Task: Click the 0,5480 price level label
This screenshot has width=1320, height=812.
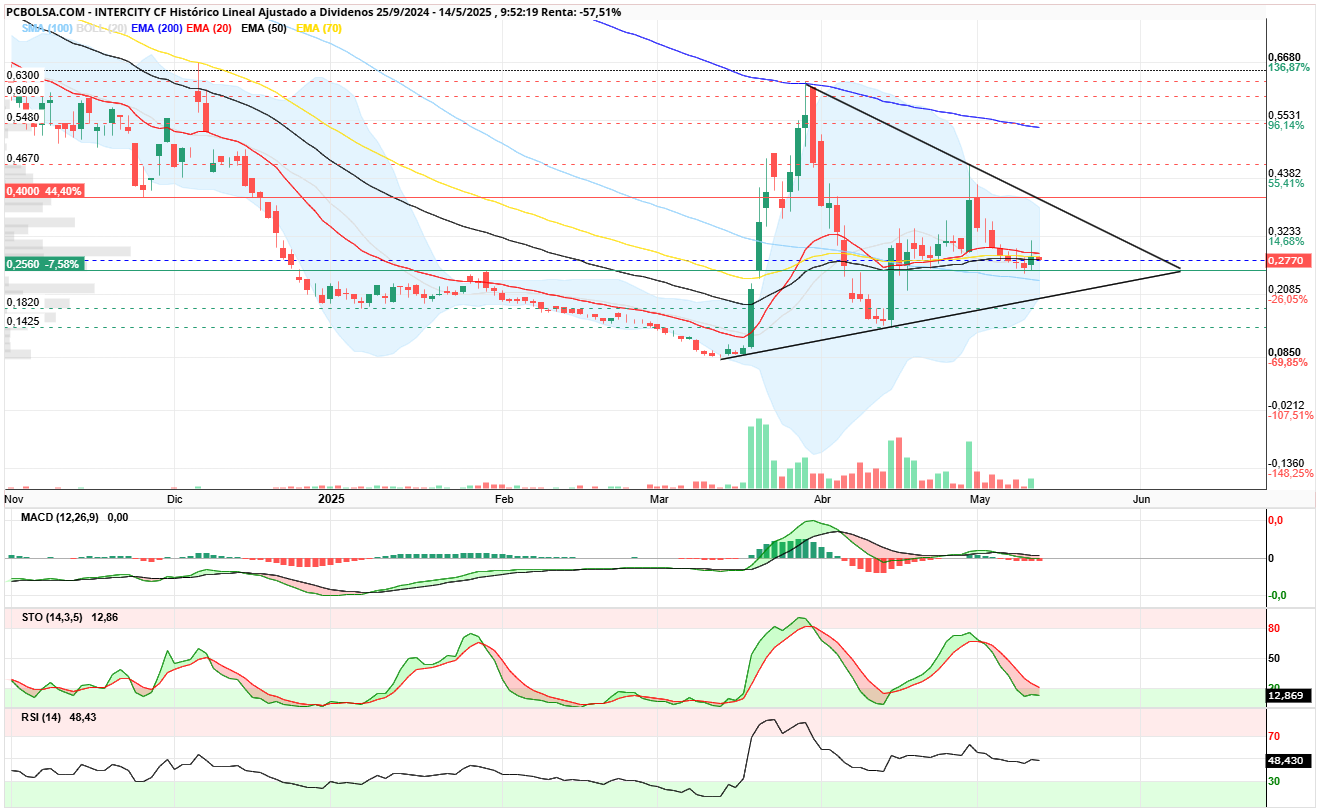Action: pyautogui.click(x=23, y=117)
